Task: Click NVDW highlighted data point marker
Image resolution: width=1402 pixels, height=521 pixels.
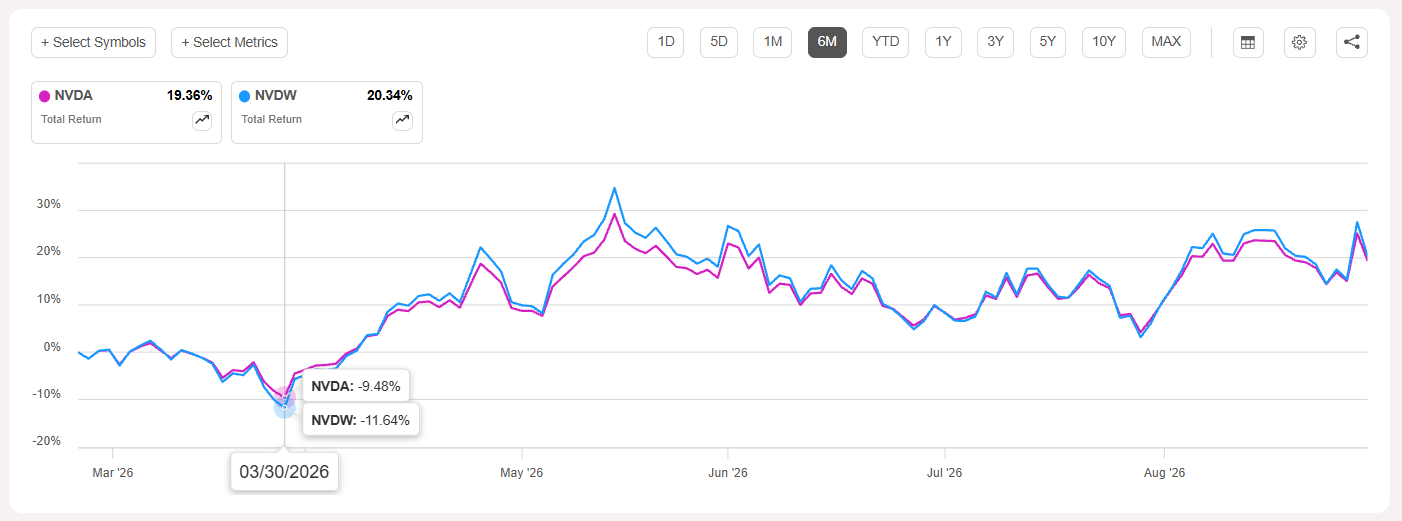Action: tap(285, 407)
